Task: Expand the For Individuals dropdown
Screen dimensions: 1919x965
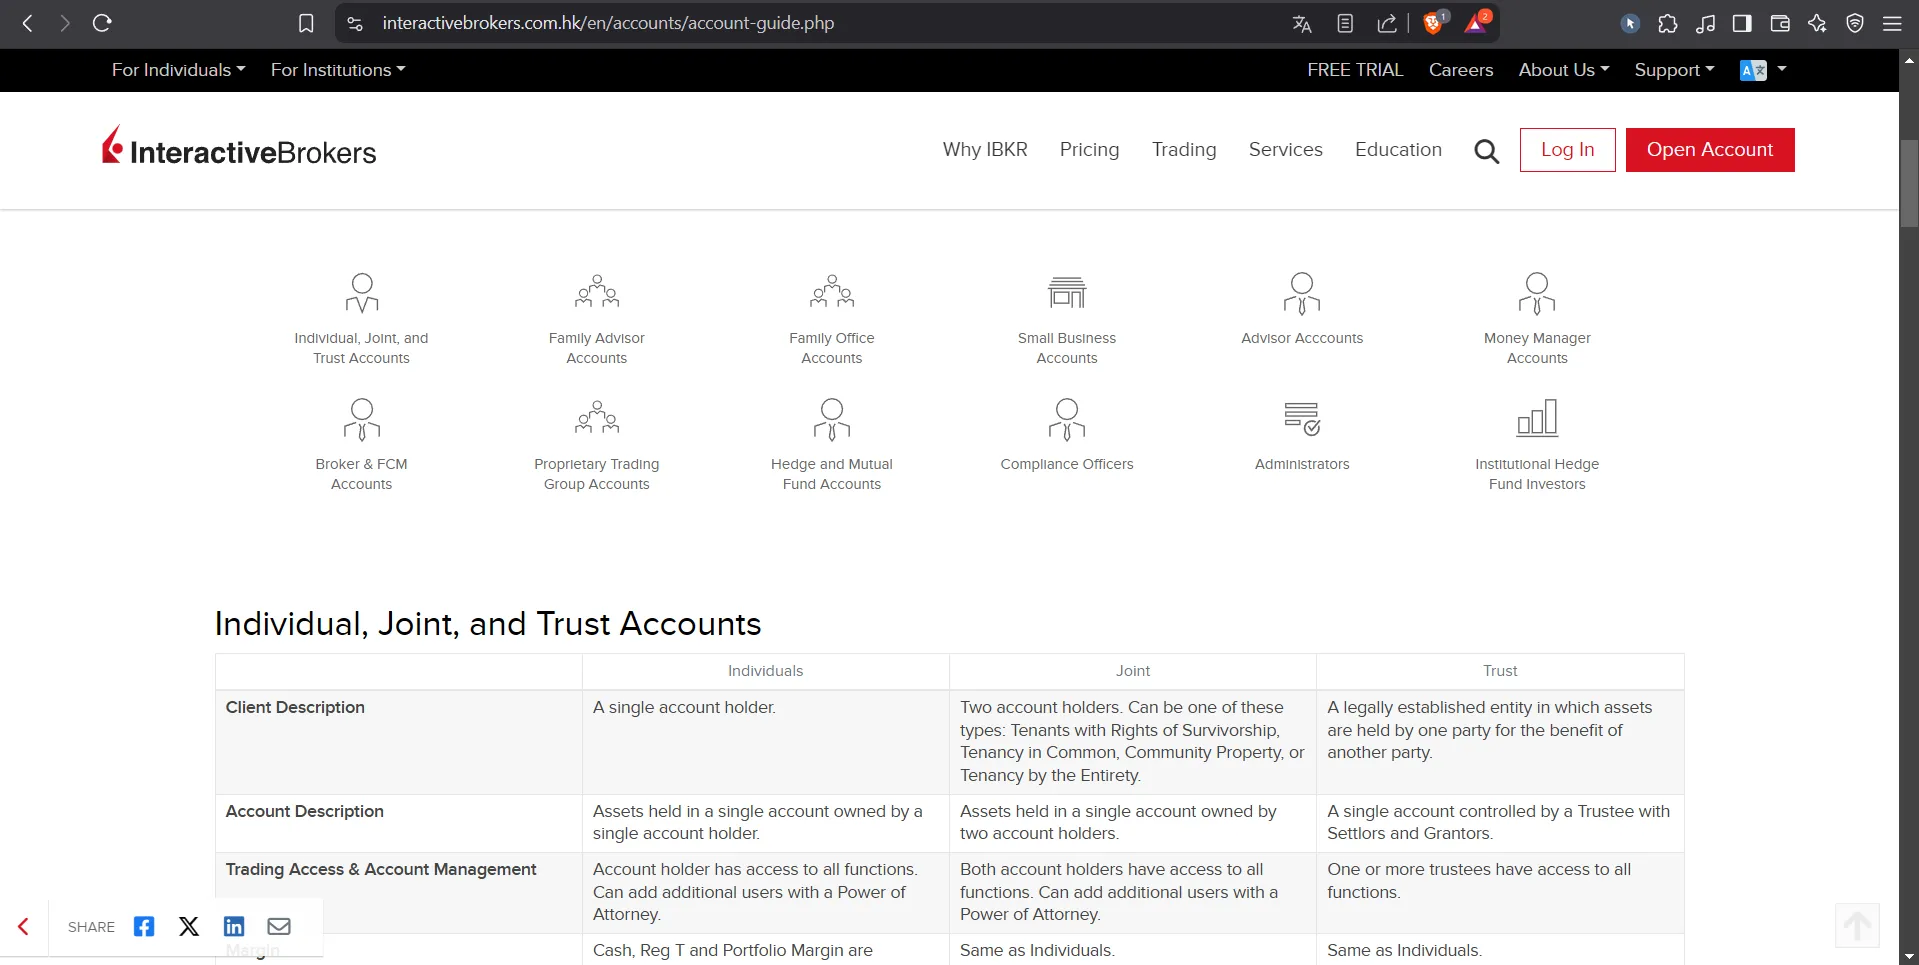Action: point(178,70)
